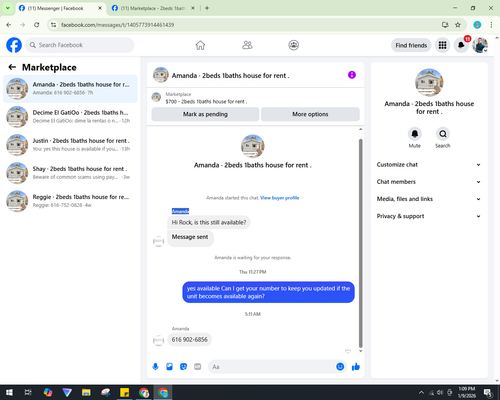Search within the conversation using magnifier icon

point(443,134)
